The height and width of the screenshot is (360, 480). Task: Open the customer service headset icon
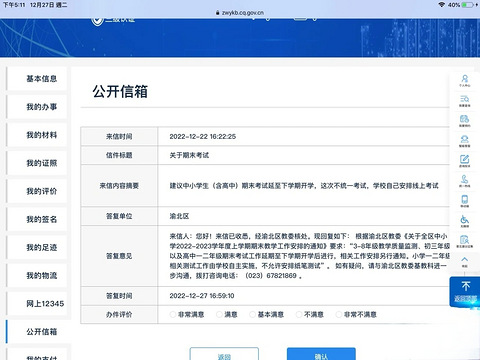pos(465,141)
